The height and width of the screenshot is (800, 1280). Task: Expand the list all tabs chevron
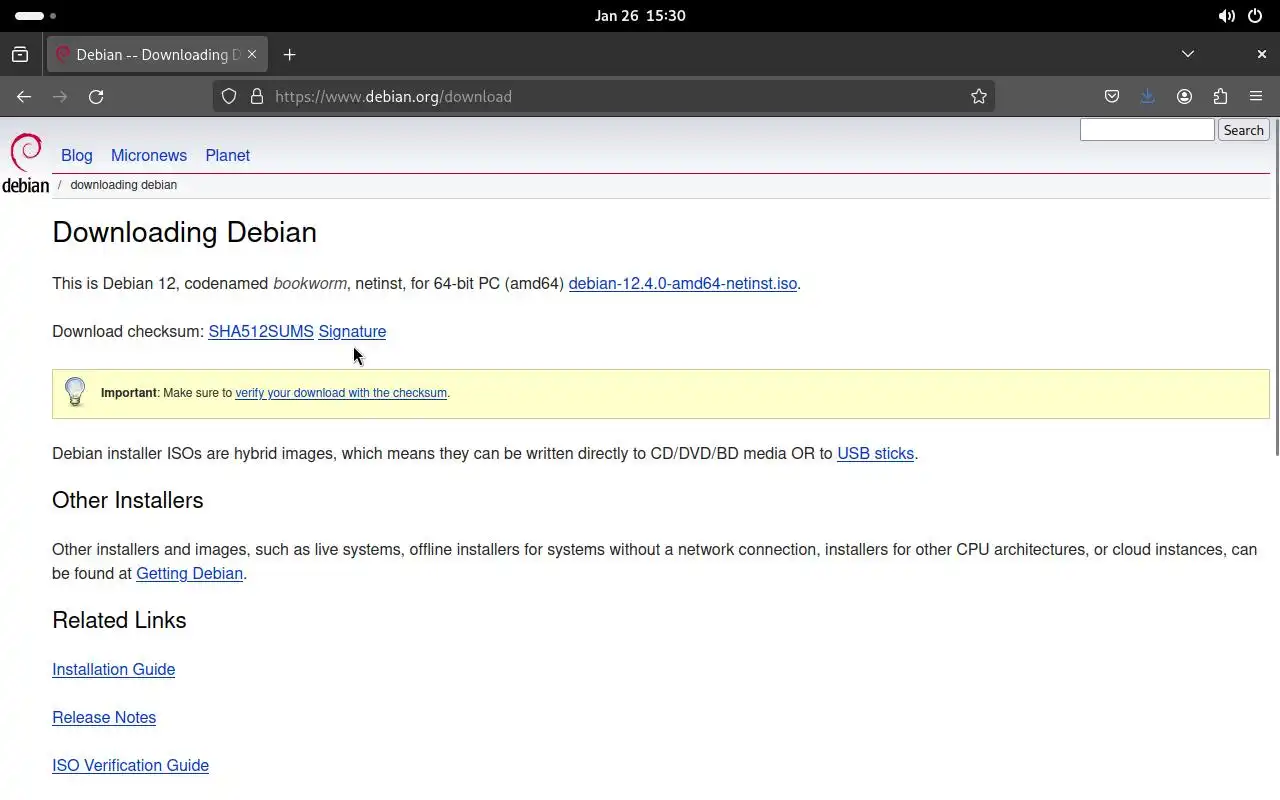1188,54
